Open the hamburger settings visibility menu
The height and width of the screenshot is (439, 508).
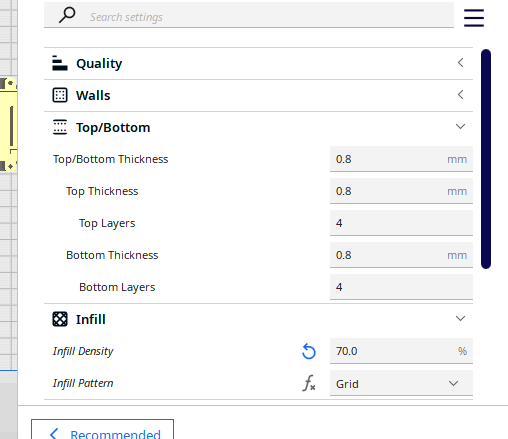tap(474, 18)
